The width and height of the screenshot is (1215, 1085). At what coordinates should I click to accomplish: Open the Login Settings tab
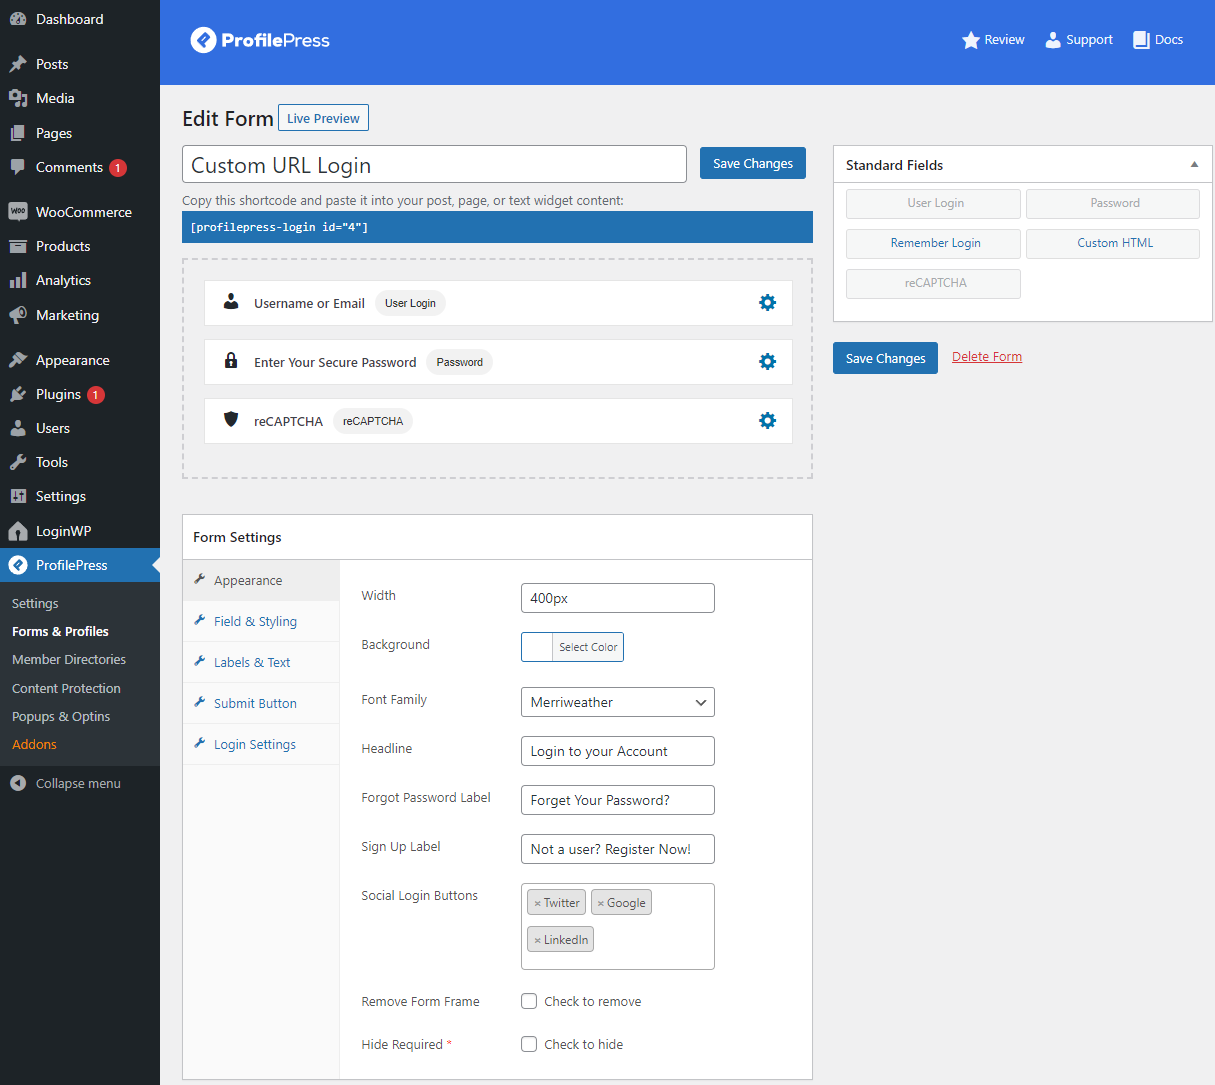point(261,744)
